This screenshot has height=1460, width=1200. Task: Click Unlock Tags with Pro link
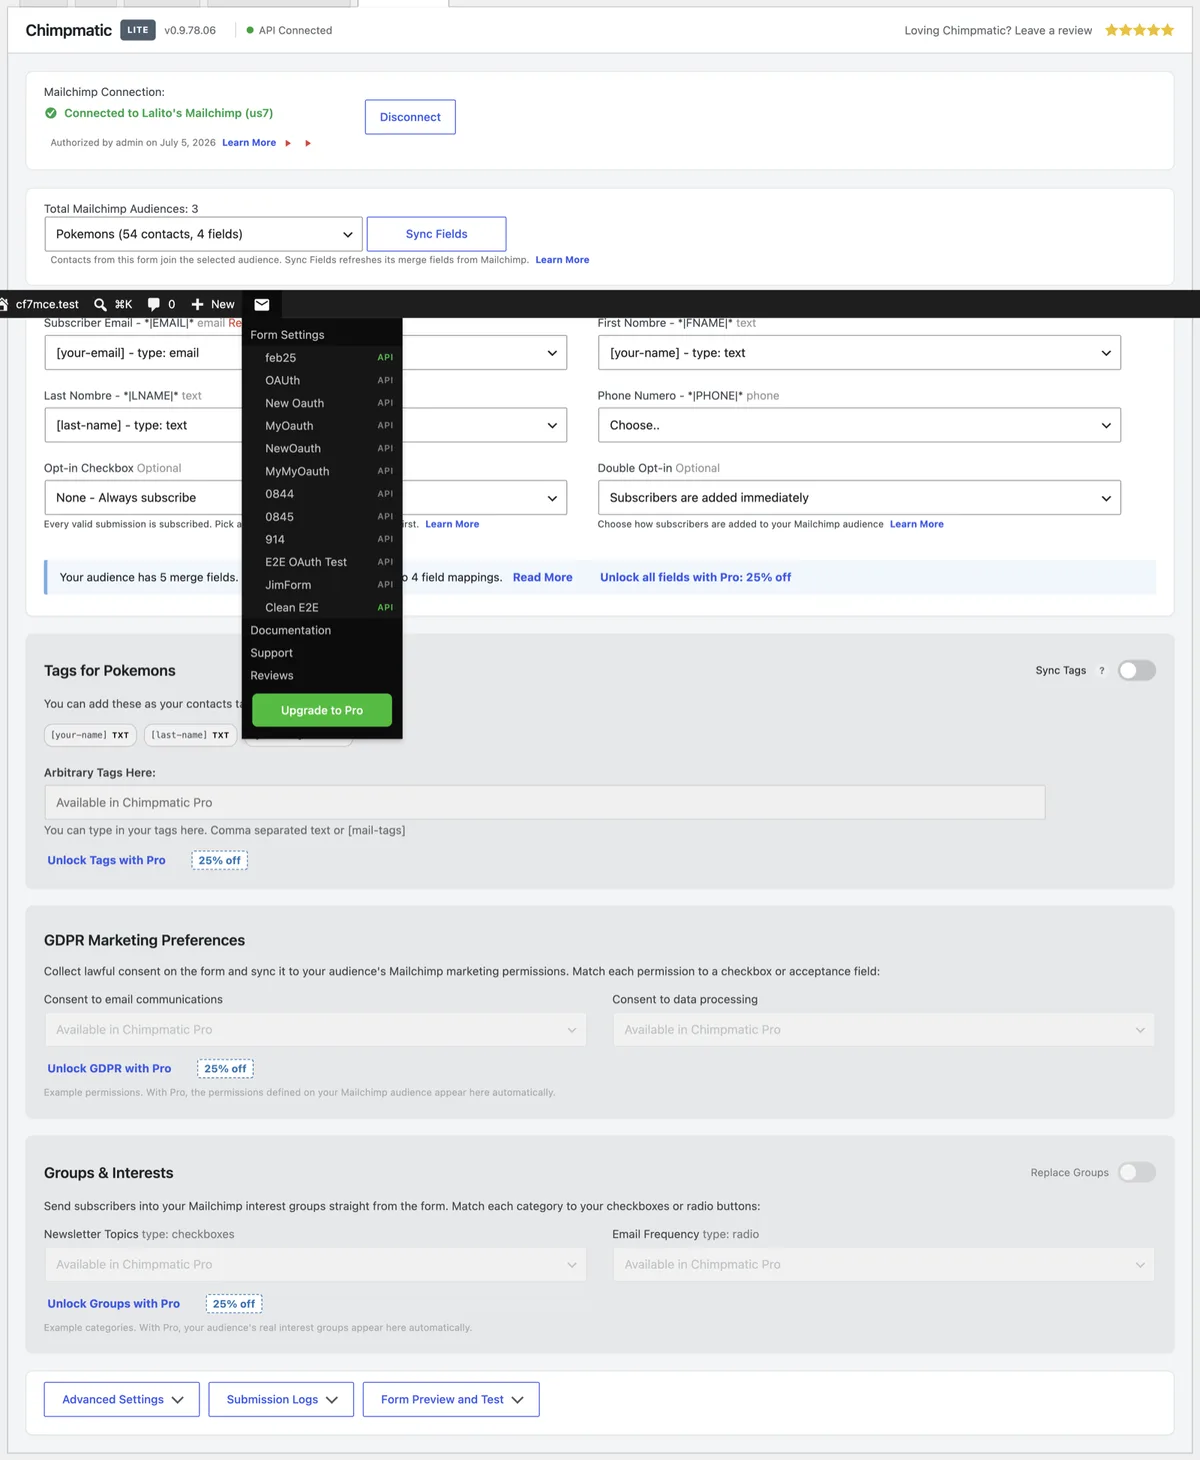click(x=107, y=860)
